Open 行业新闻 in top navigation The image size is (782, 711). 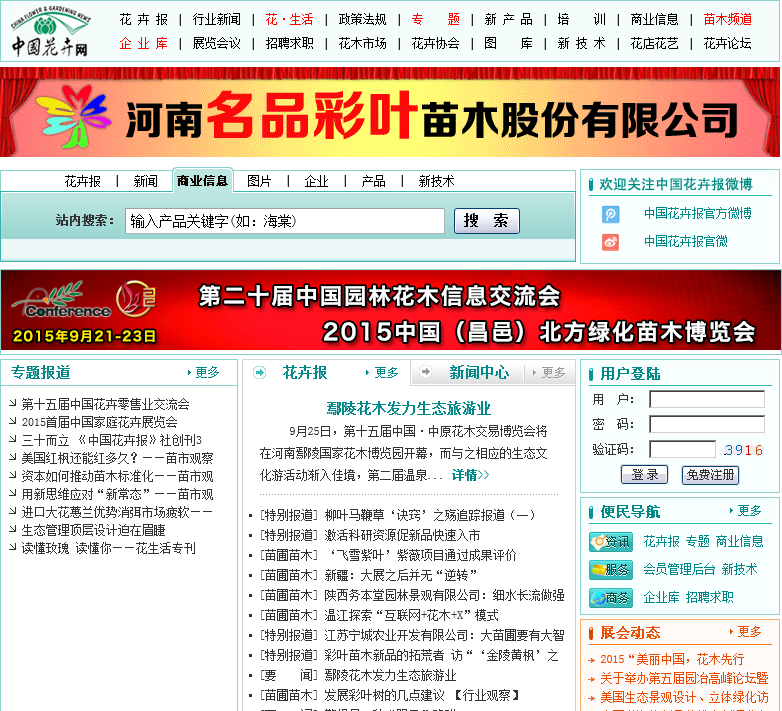click(x=216, y=19)
